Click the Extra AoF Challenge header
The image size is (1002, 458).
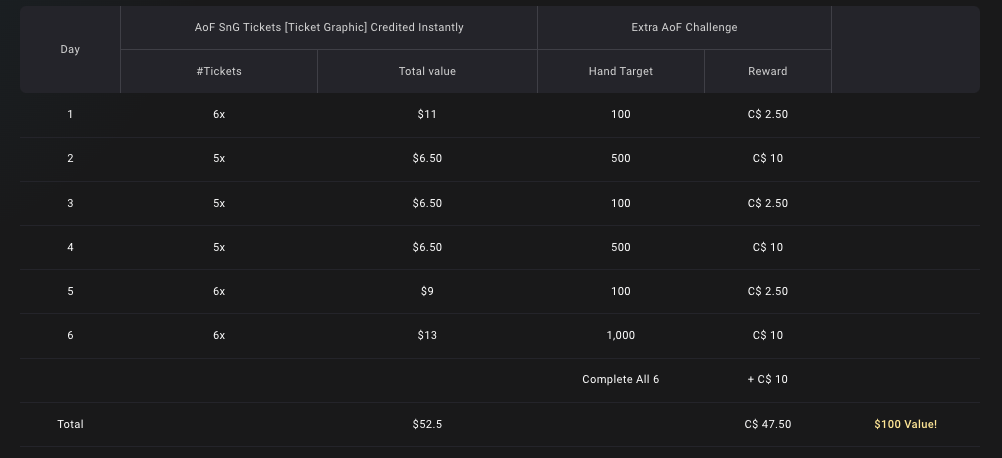[684, 27]
